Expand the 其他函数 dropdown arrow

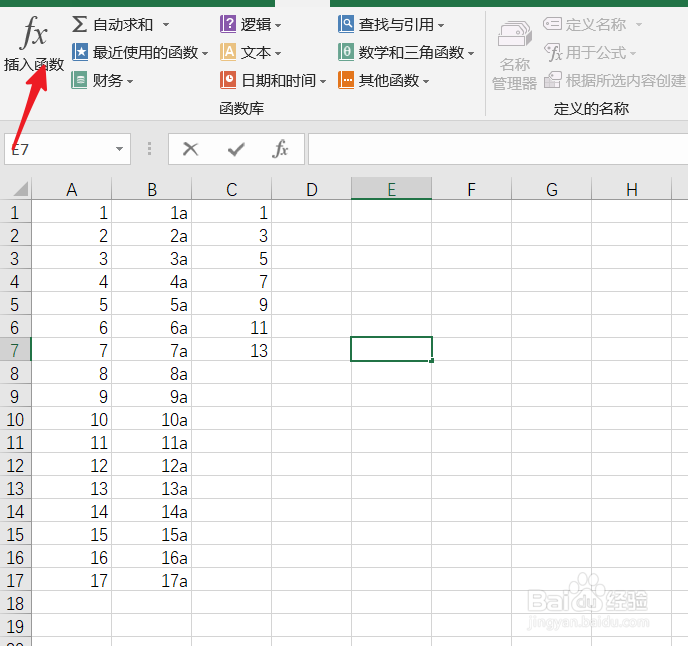[426, 82]
